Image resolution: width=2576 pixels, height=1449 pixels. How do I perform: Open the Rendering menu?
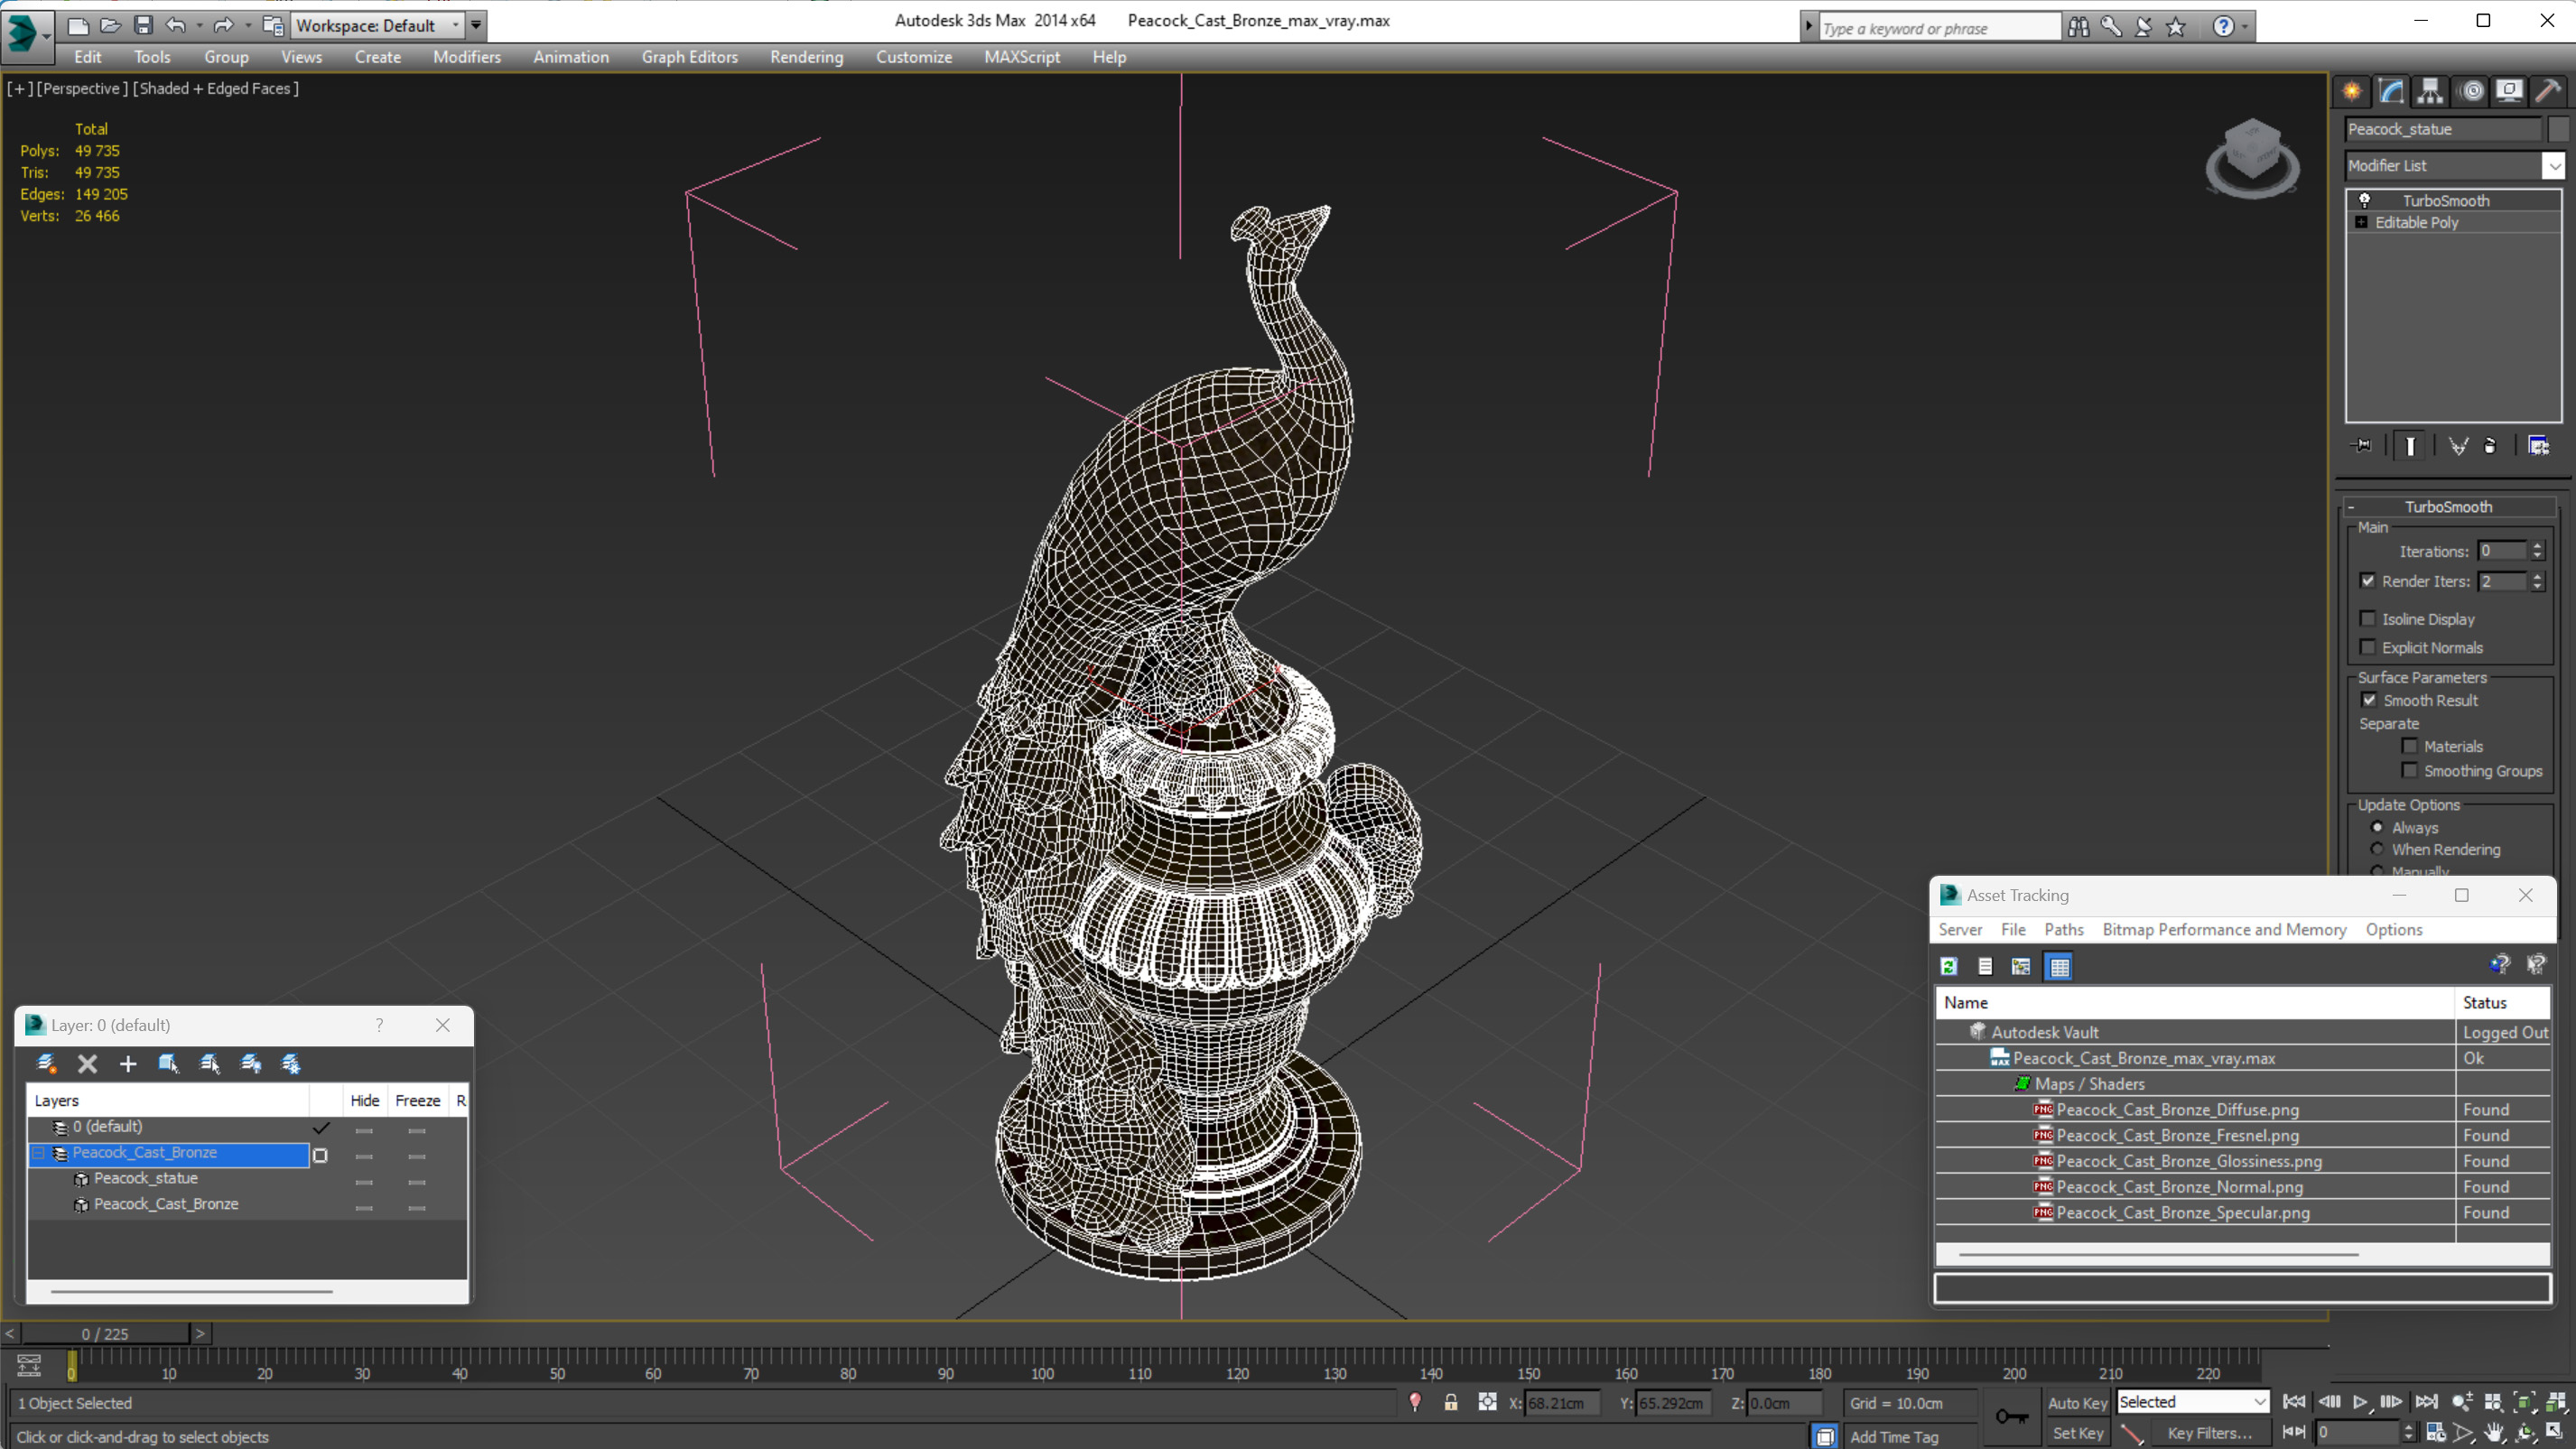[806, 57]
